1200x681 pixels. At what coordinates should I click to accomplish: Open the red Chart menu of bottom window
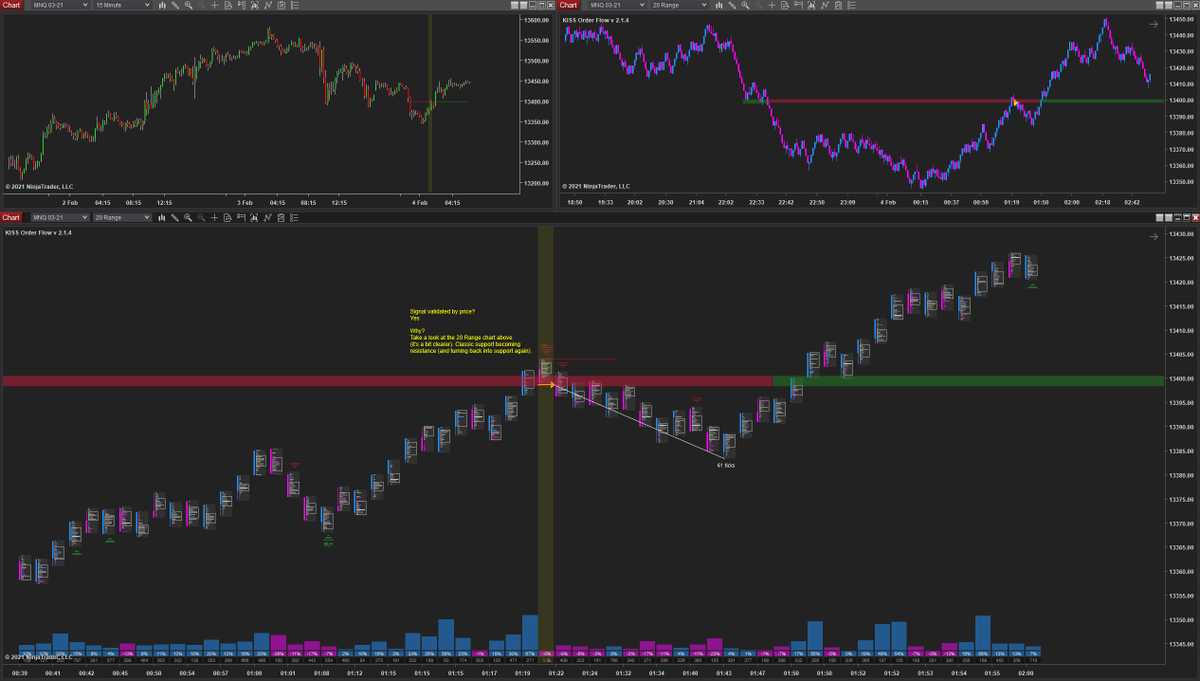(x=11, y=217)
